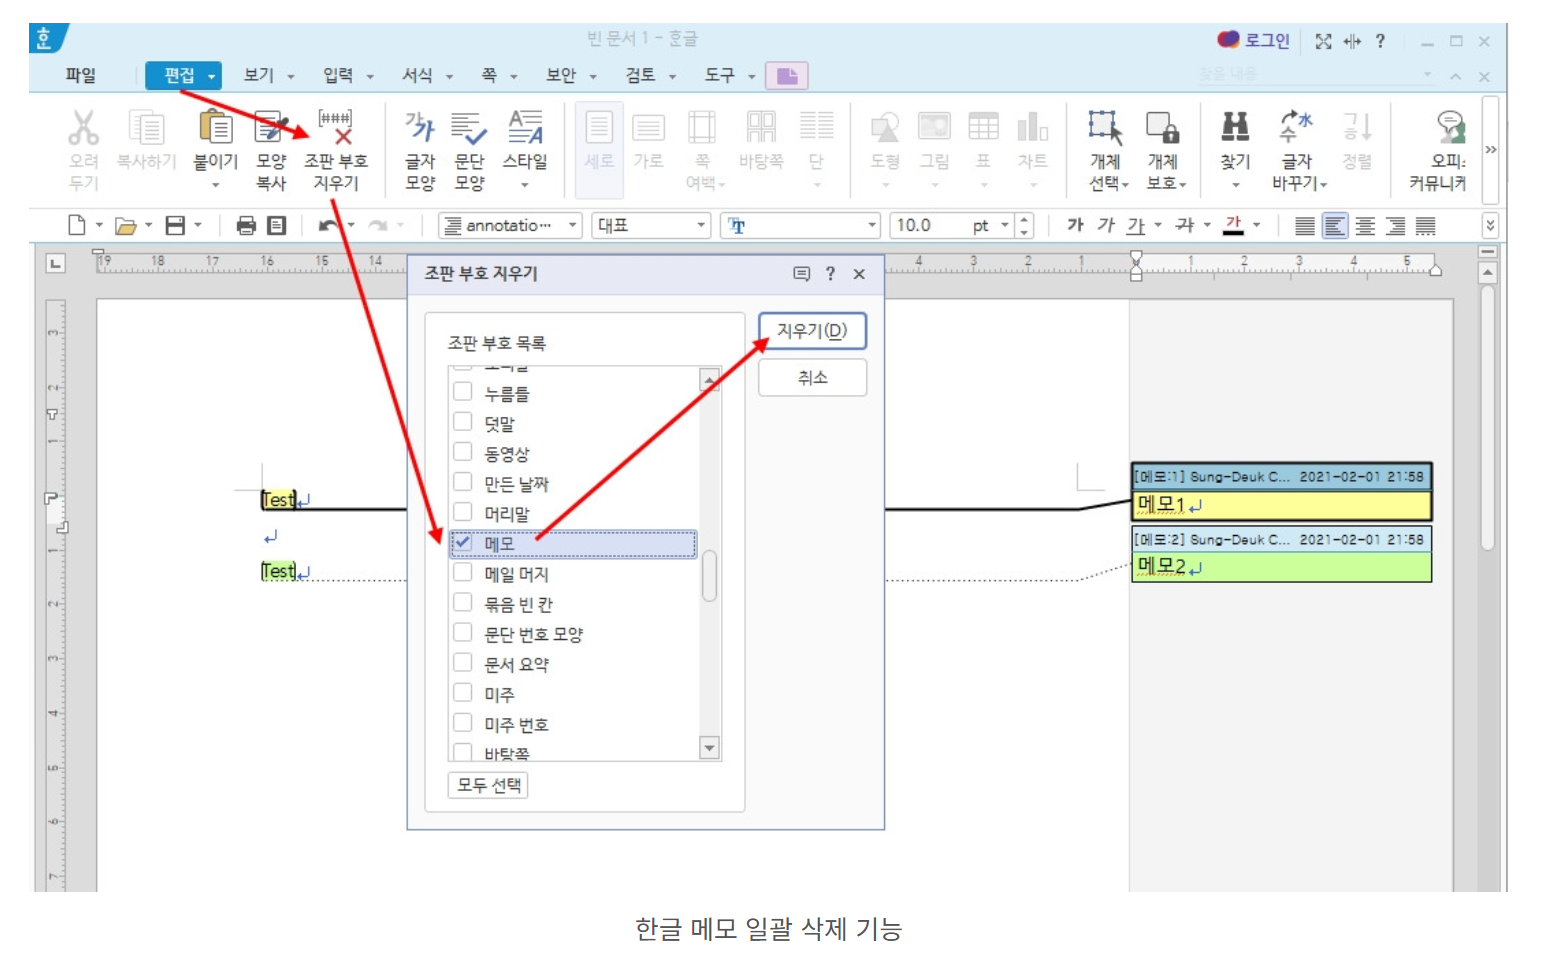This screenshot has width=1555, height=978.
Task: Click the 지우기(D) button
Action: (812, 331)
